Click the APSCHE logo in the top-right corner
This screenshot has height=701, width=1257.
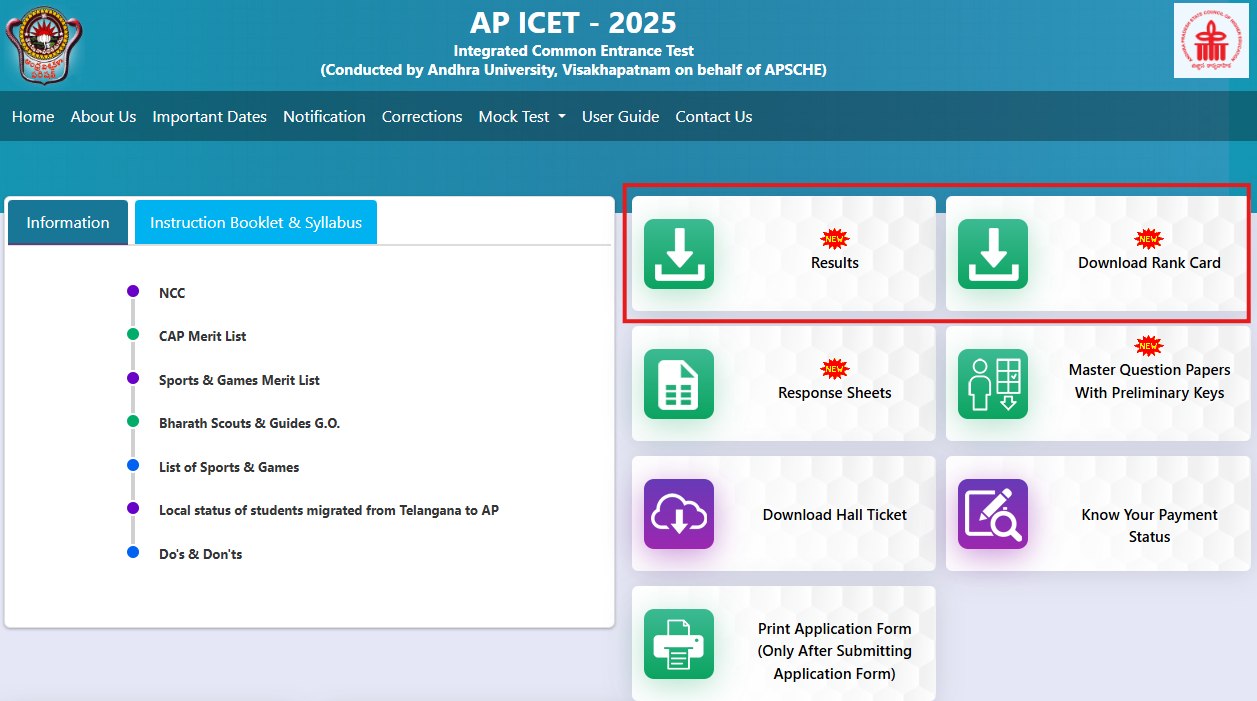(1210, 40)
